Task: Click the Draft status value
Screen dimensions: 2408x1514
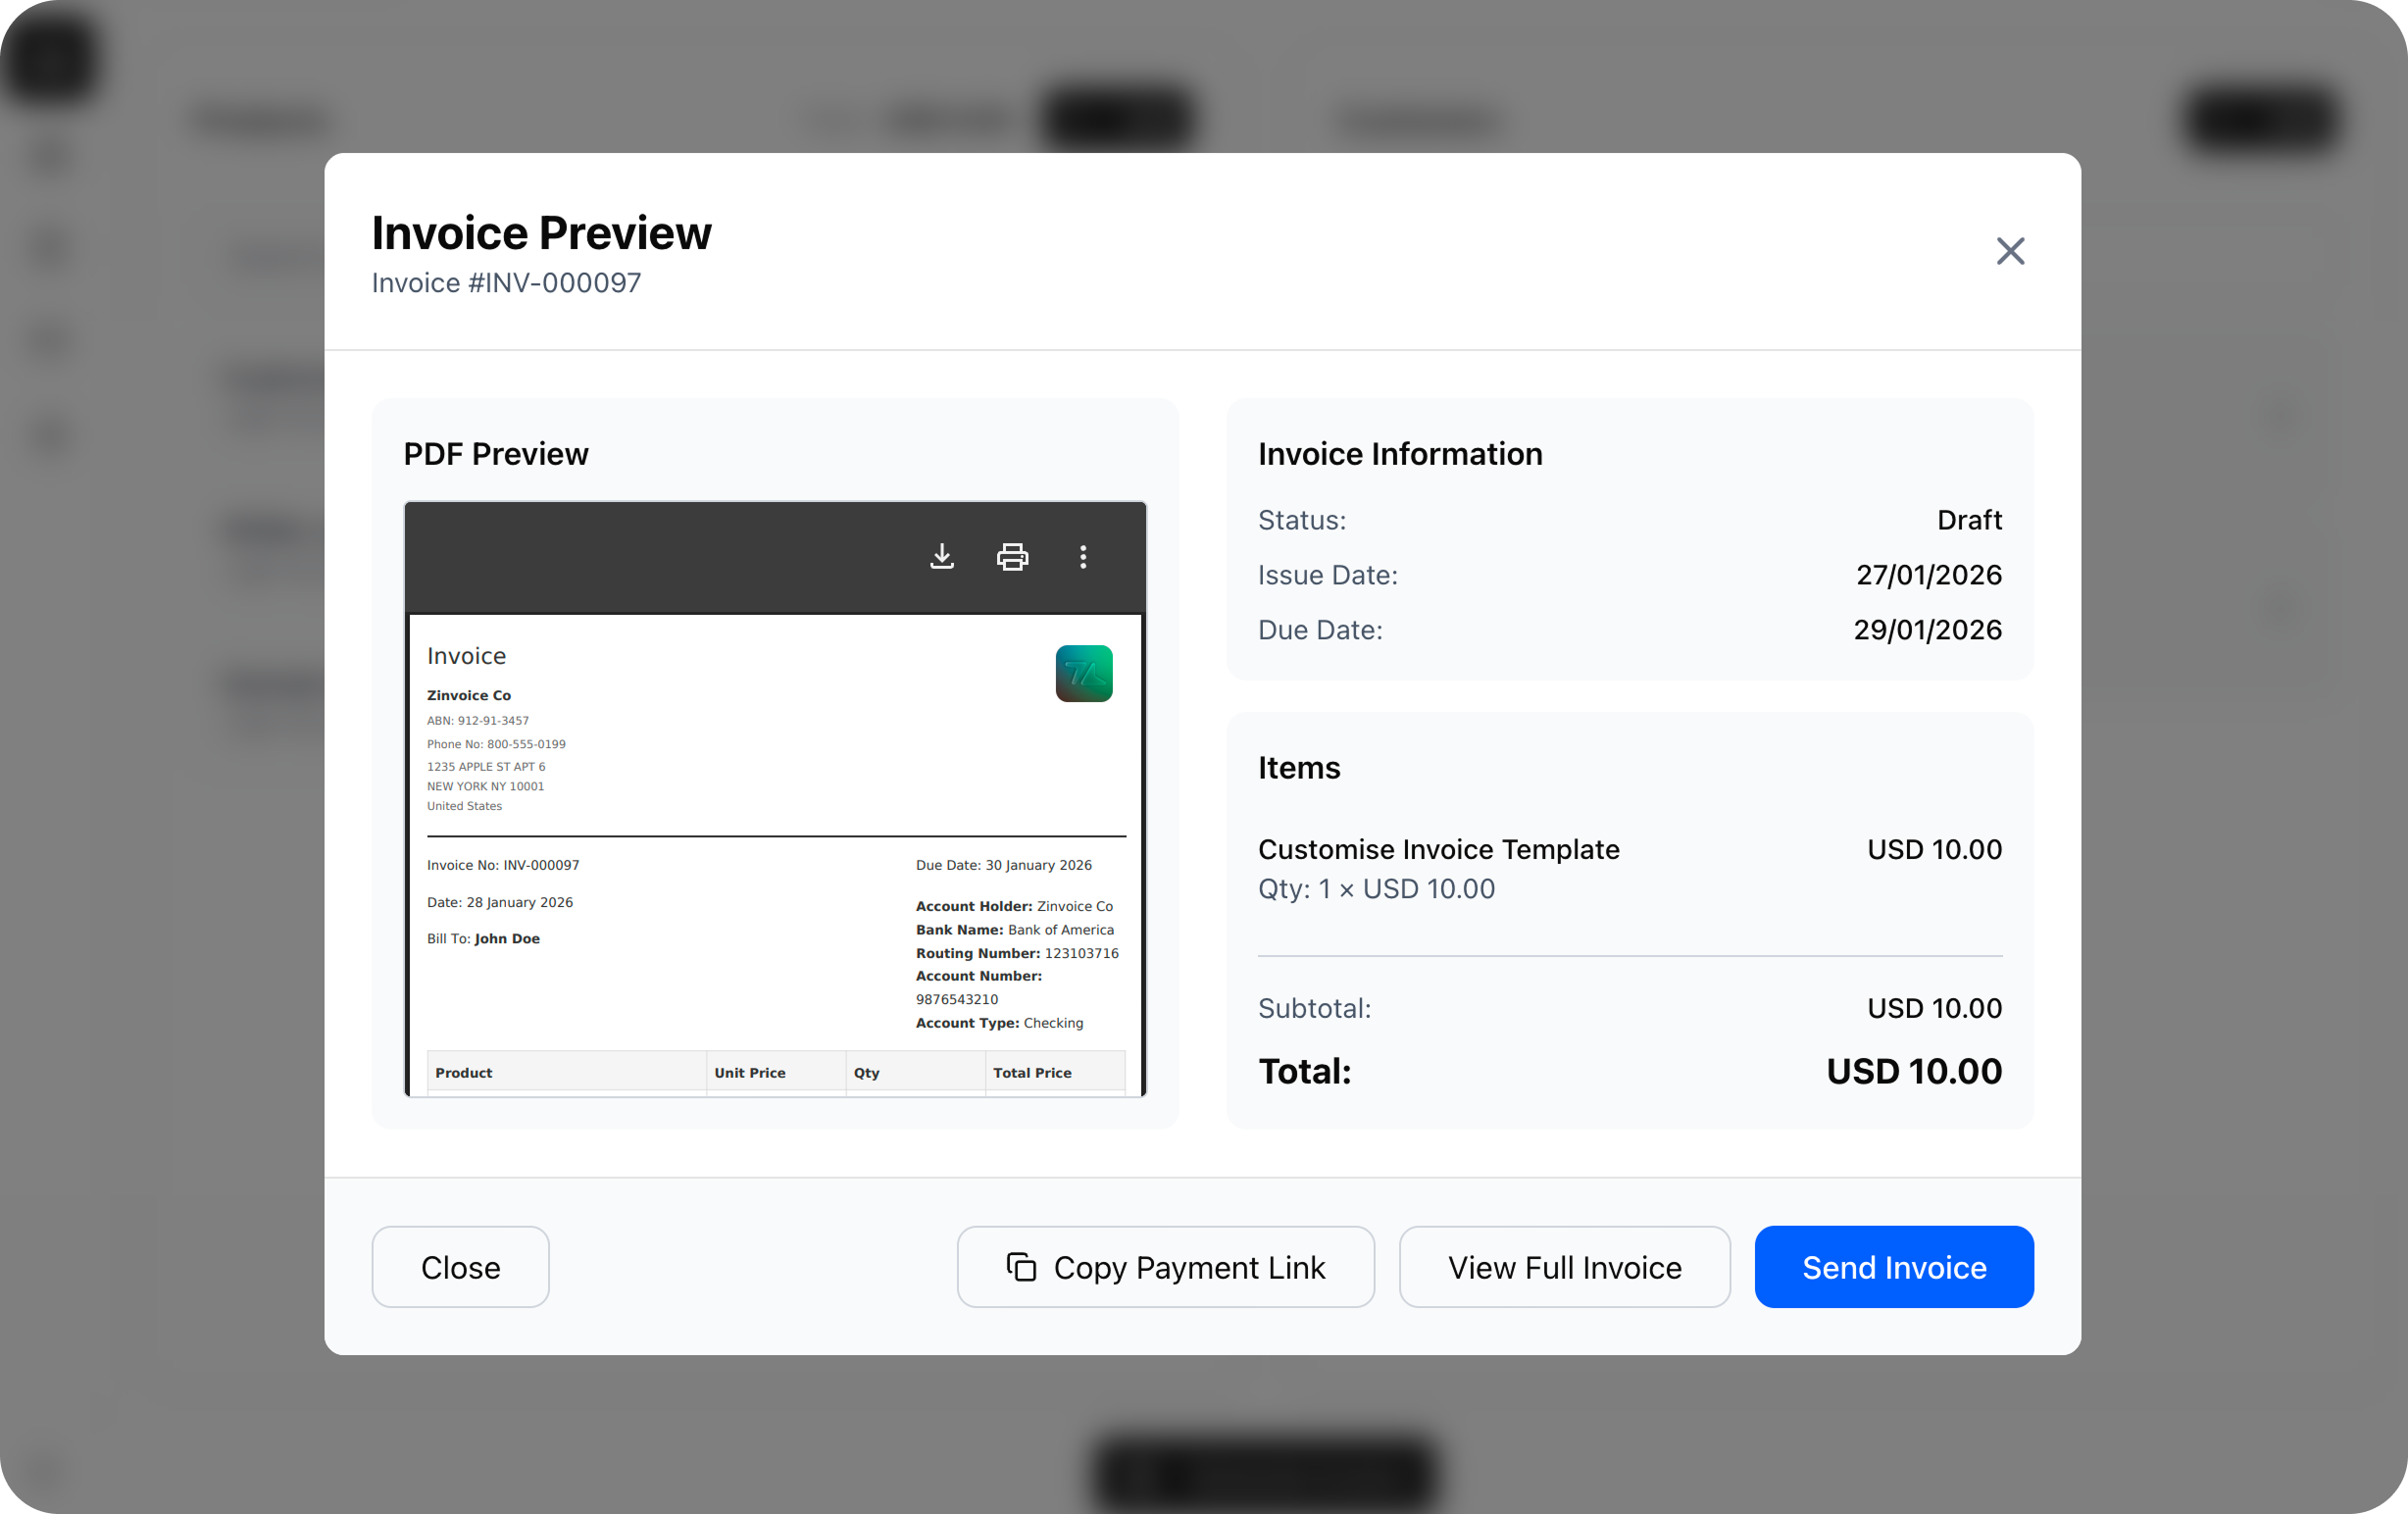Action: coord(1969,519)
